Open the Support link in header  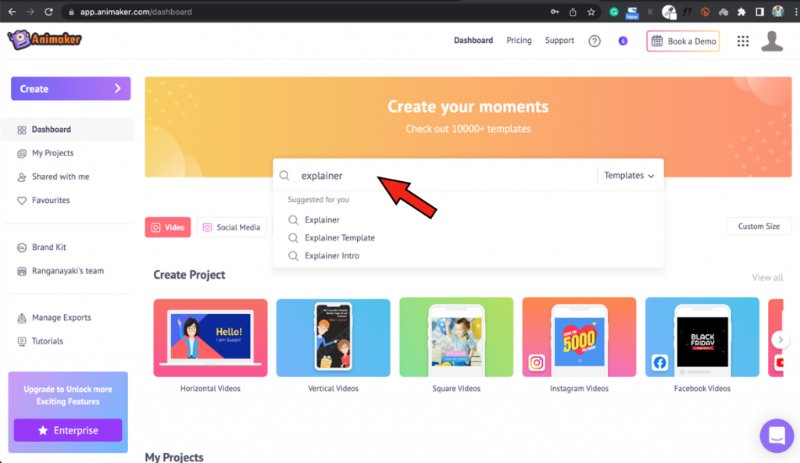[559, 40]
